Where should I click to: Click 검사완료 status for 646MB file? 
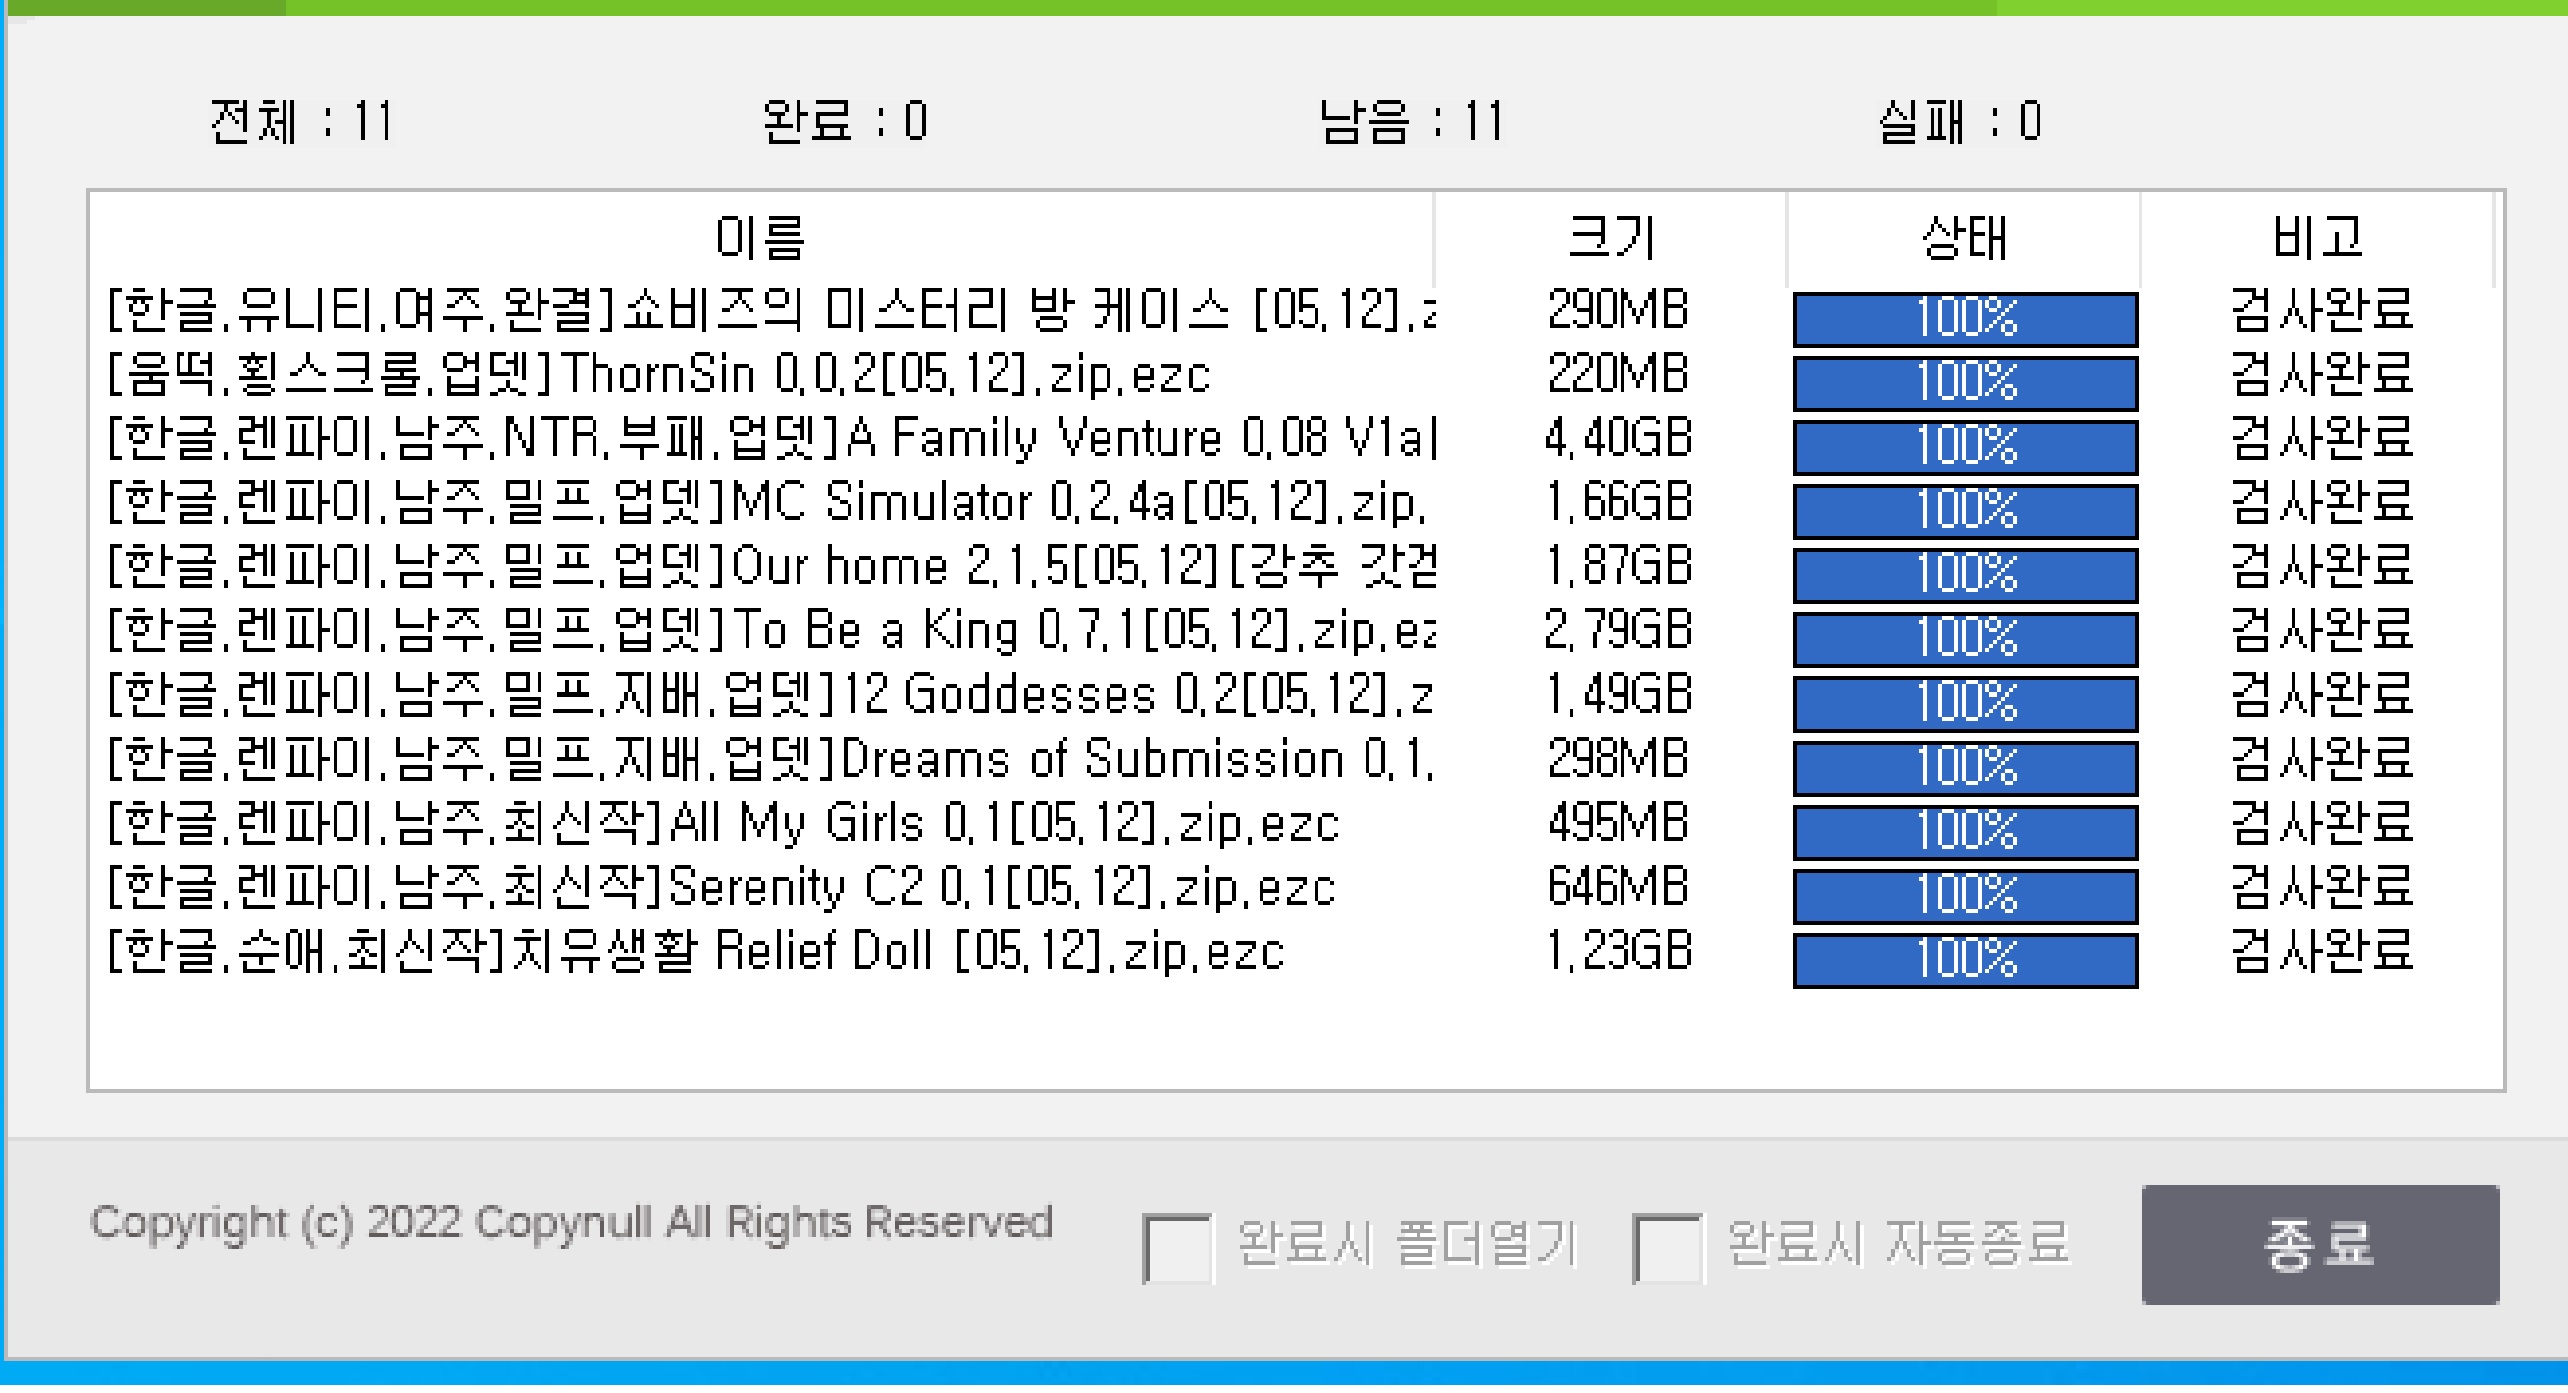tap(2321, 888)
